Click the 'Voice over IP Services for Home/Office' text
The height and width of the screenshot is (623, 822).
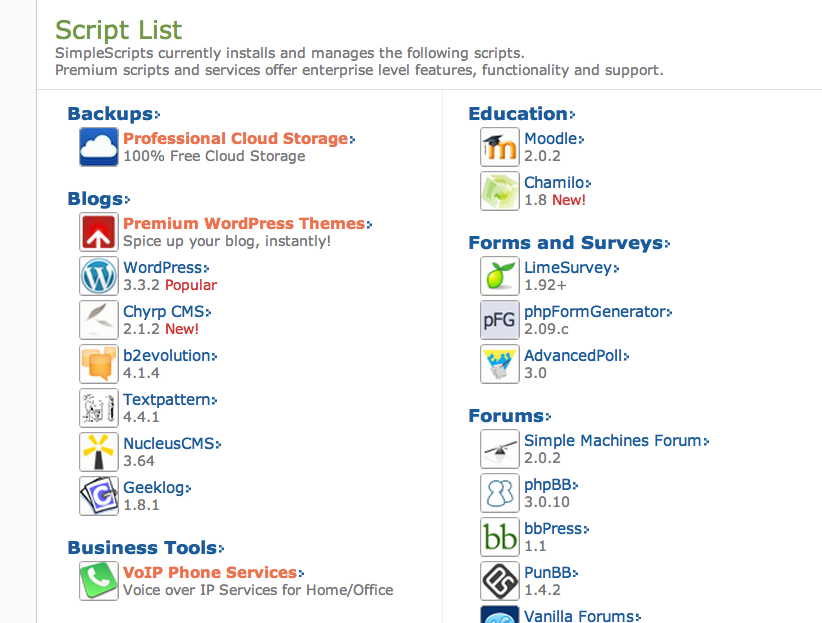pyautogui.click(x=258, y=590)
